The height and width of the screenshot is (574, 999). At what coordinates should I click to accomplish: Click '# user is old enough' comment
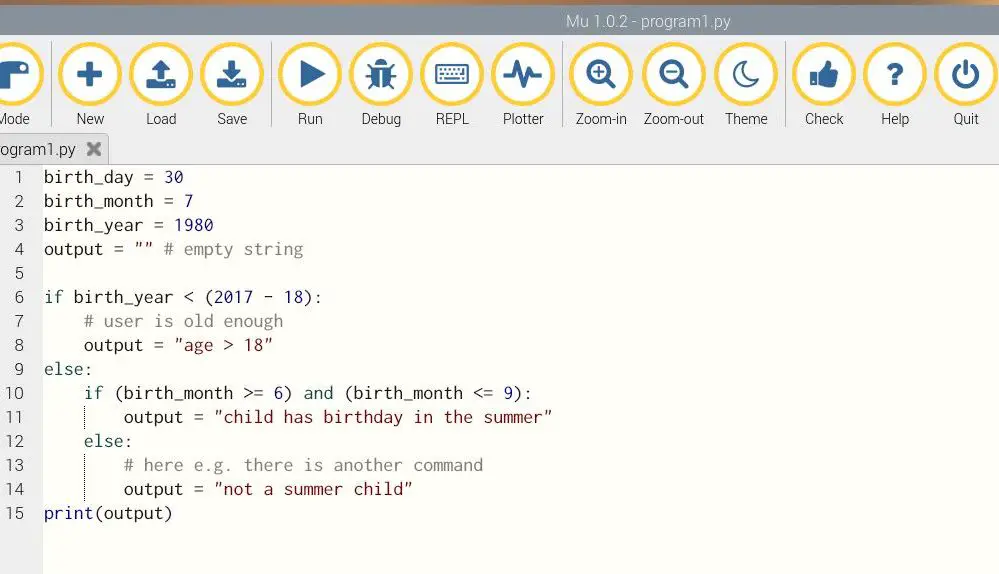click(x=183, y=321)
